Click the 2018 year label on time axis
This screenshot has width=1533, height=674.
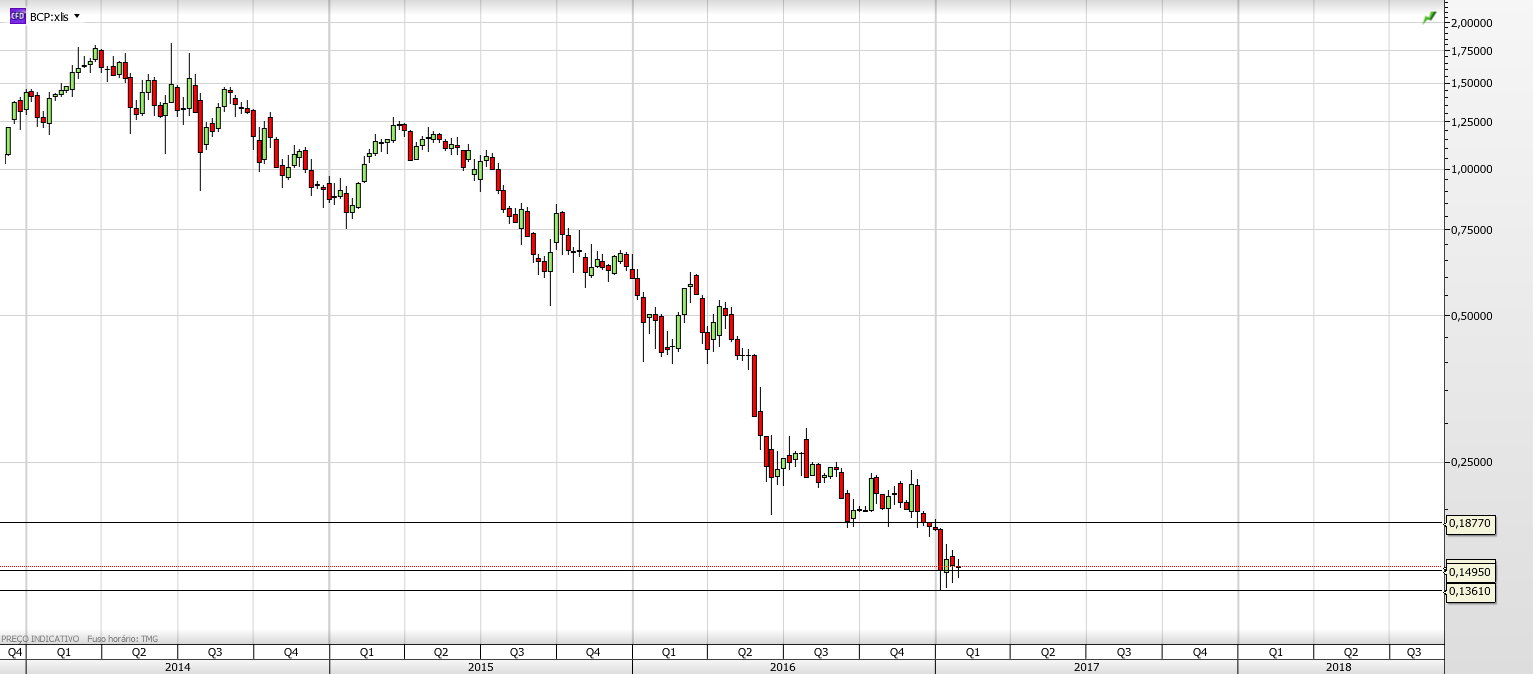[1338, 666]
